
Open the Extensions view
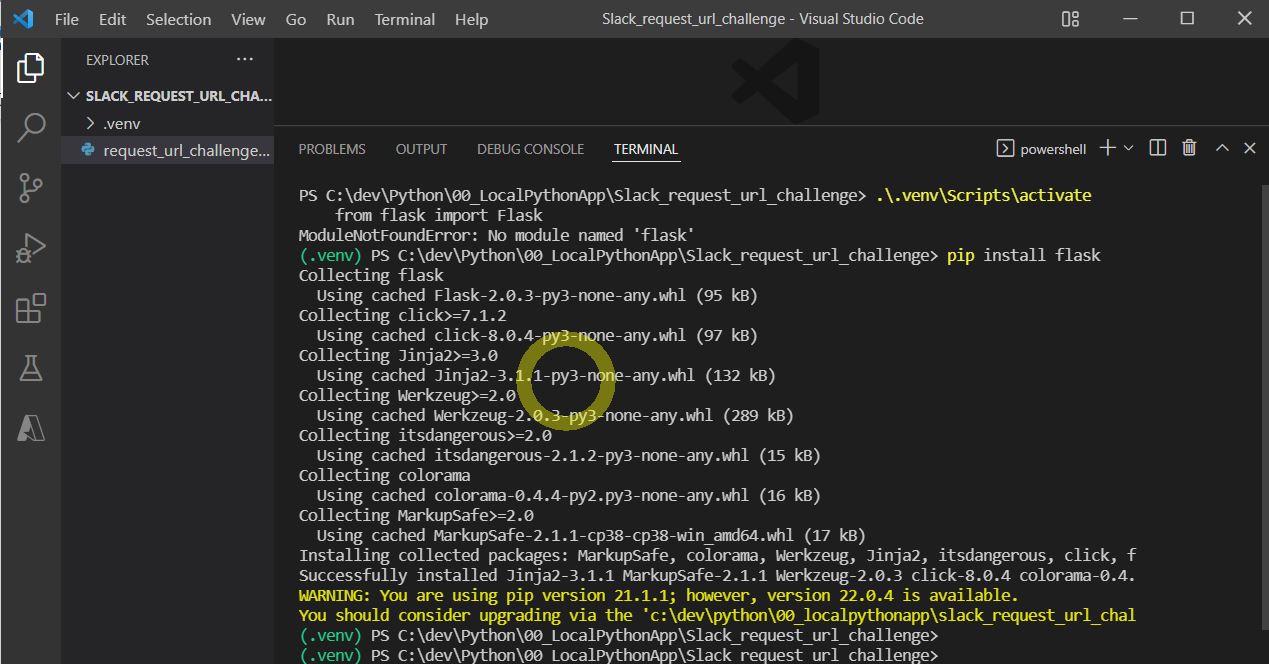click(31, 308)
